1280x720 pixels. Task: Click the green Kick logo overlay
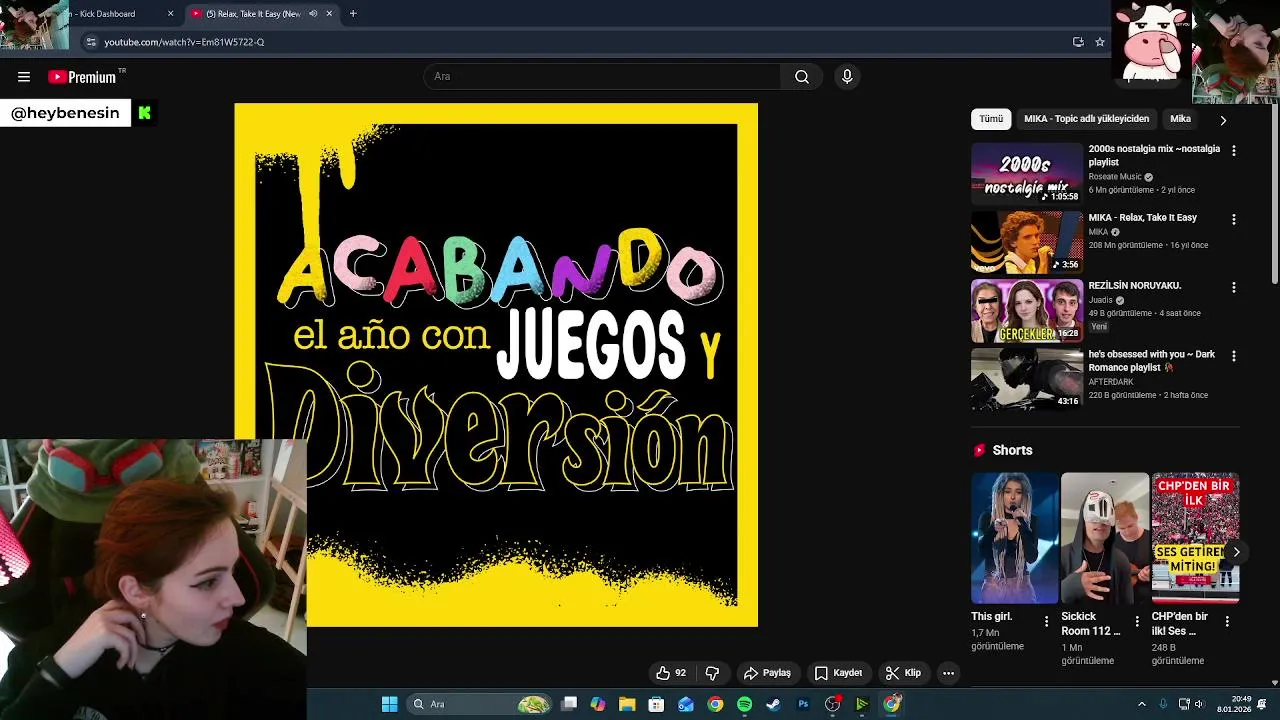point(145,113)
